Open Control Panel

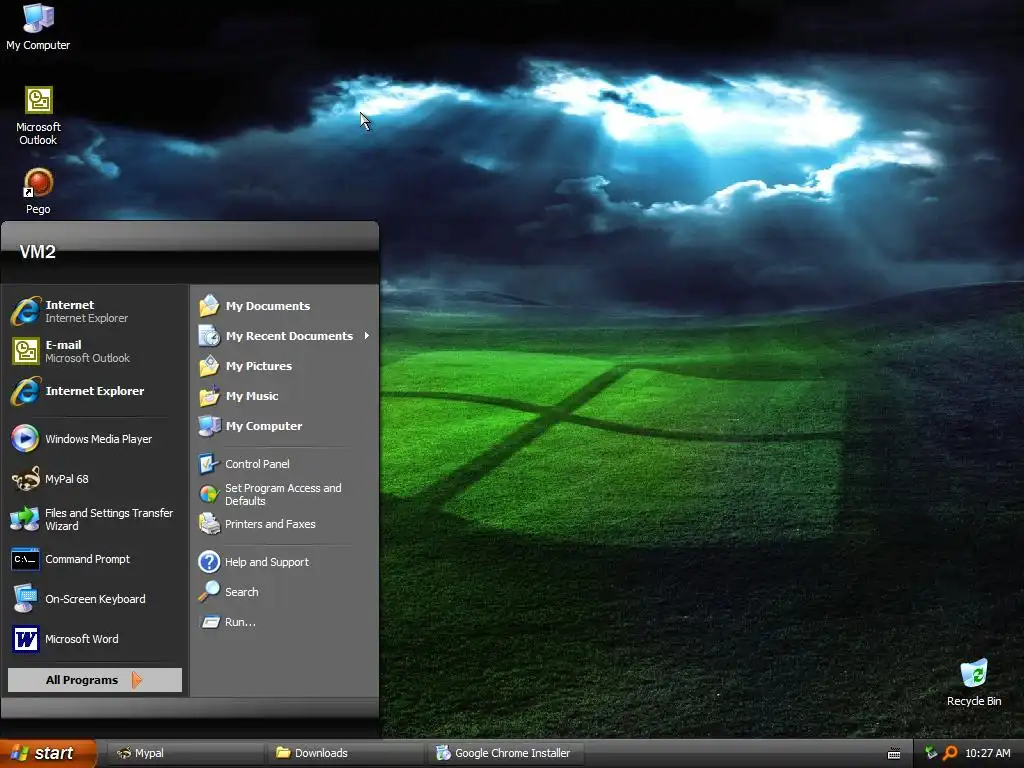pyautogui.click(x=285, y=464)
